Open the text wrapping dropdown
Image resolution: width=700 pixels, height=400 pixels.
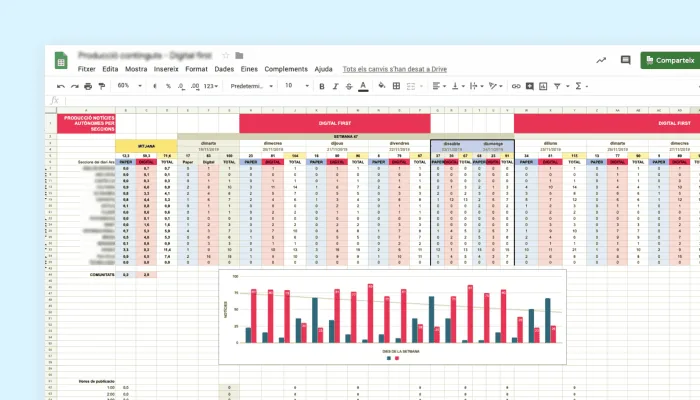(x=477, y=86)
